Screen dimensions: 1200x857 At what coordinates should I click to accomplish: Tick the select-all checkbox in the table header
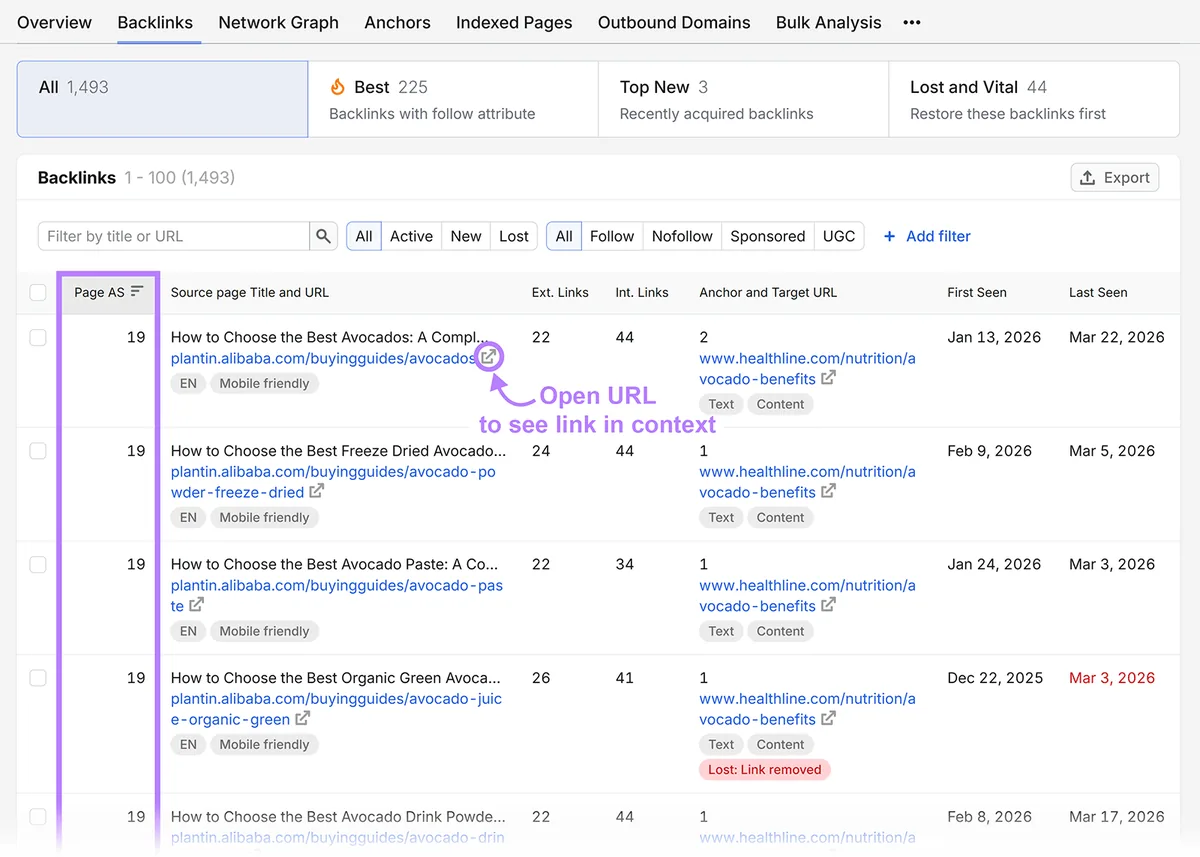tap(38, 292)
